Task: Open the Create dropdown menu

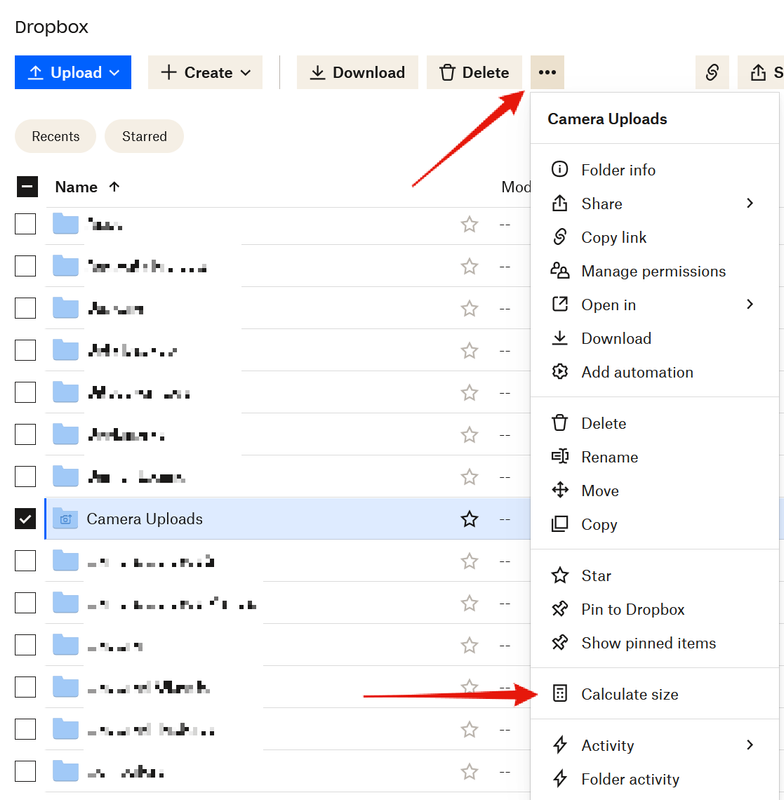Action: click(205, 72)
